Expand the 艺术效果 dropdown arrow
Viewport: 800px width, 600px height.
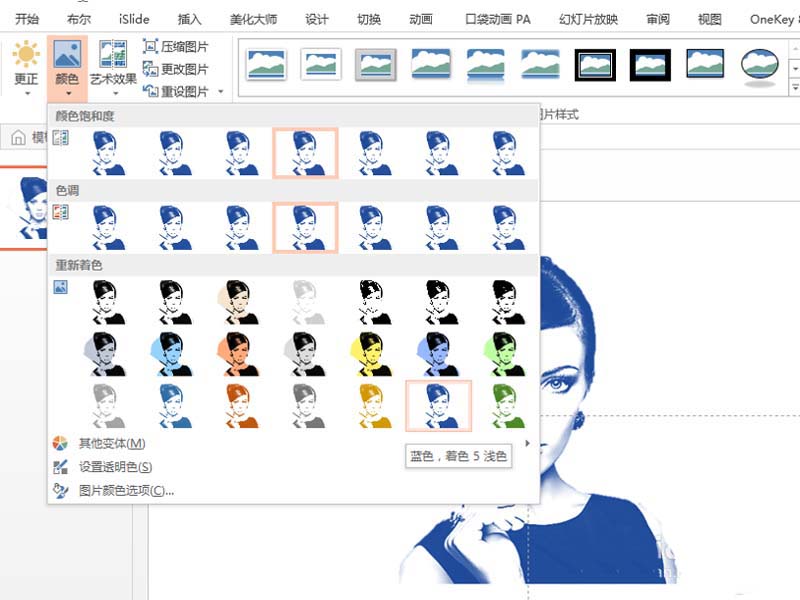(115, 93)
